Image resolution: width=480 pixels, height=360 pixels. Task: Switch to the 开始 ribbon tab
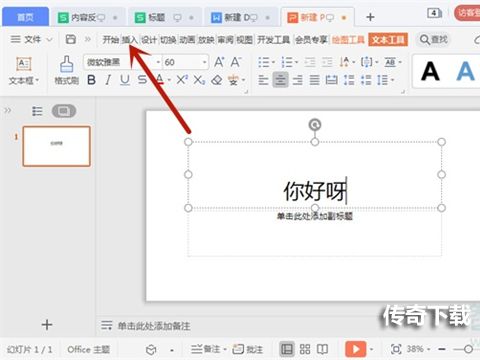tap(111, 40)
